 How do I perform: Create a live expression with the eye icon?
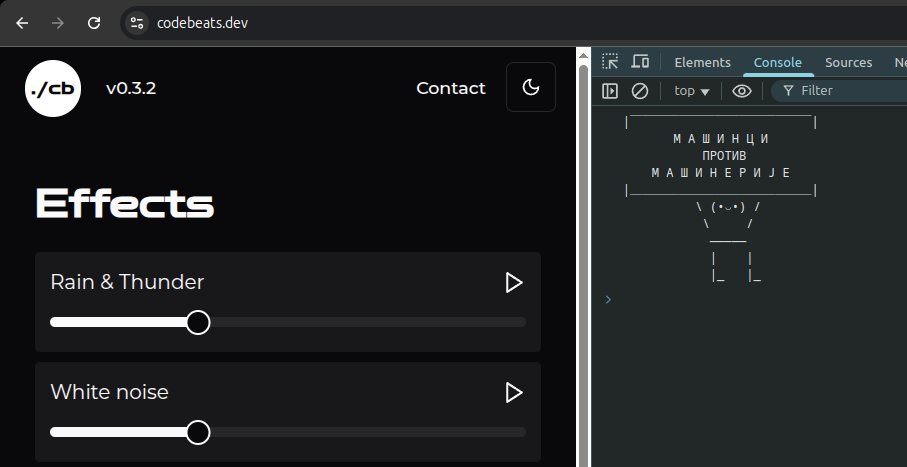tap(742, 91)
